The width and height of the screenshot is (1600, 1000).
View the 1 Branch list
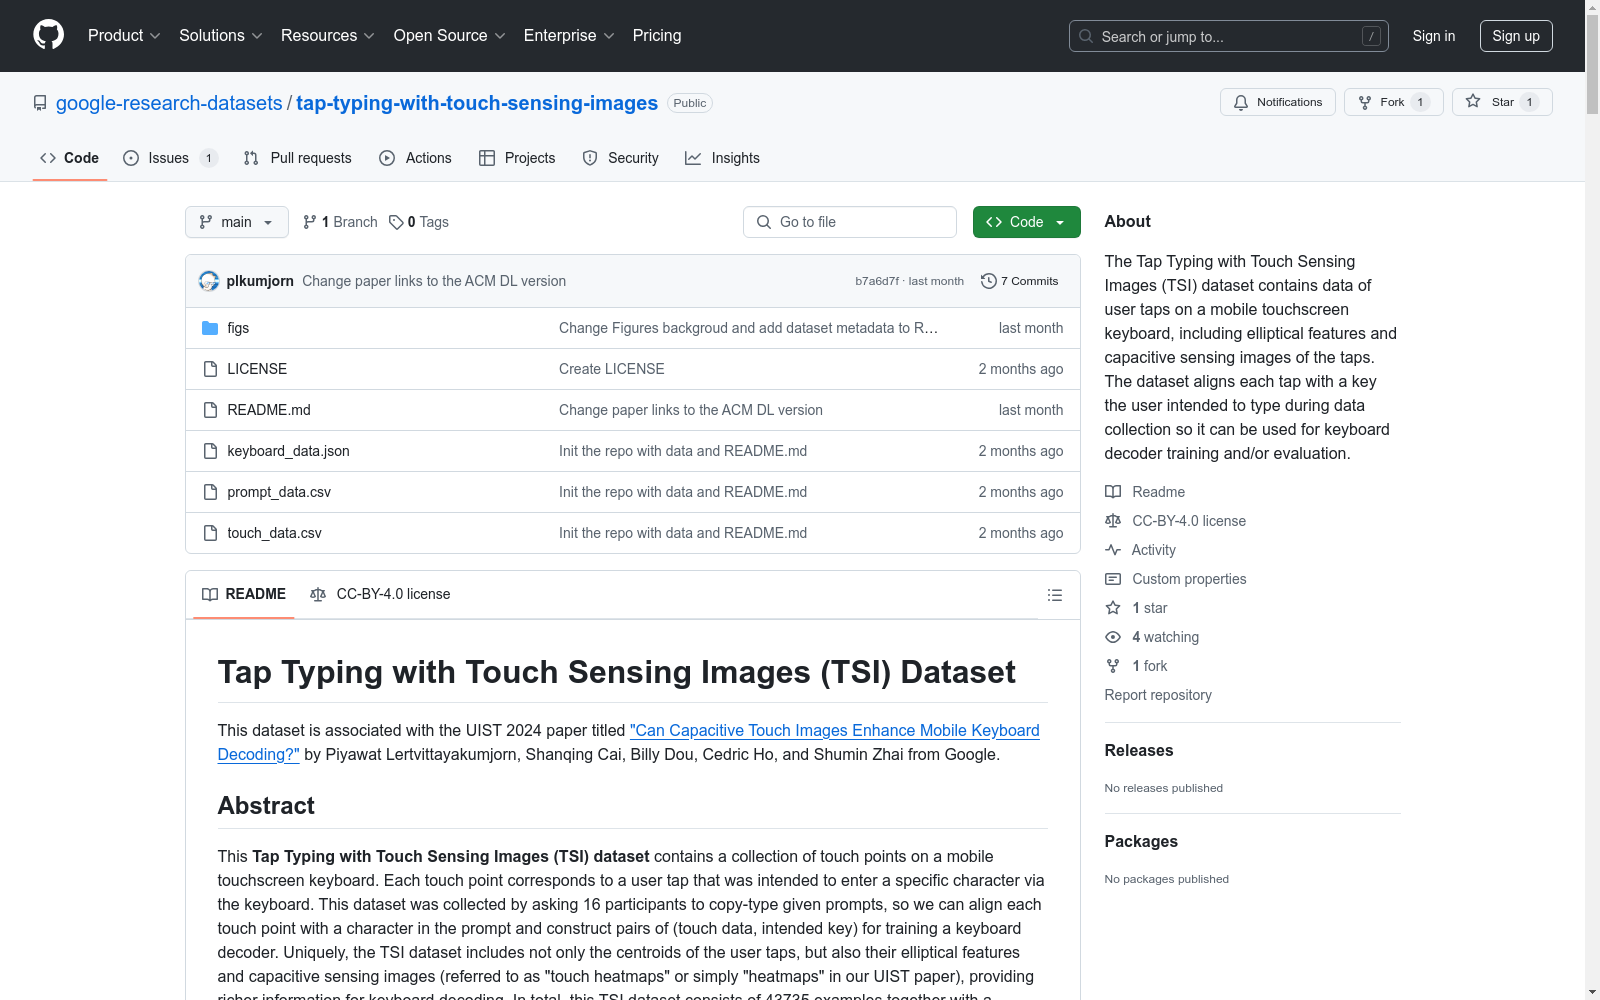[340, 222]
